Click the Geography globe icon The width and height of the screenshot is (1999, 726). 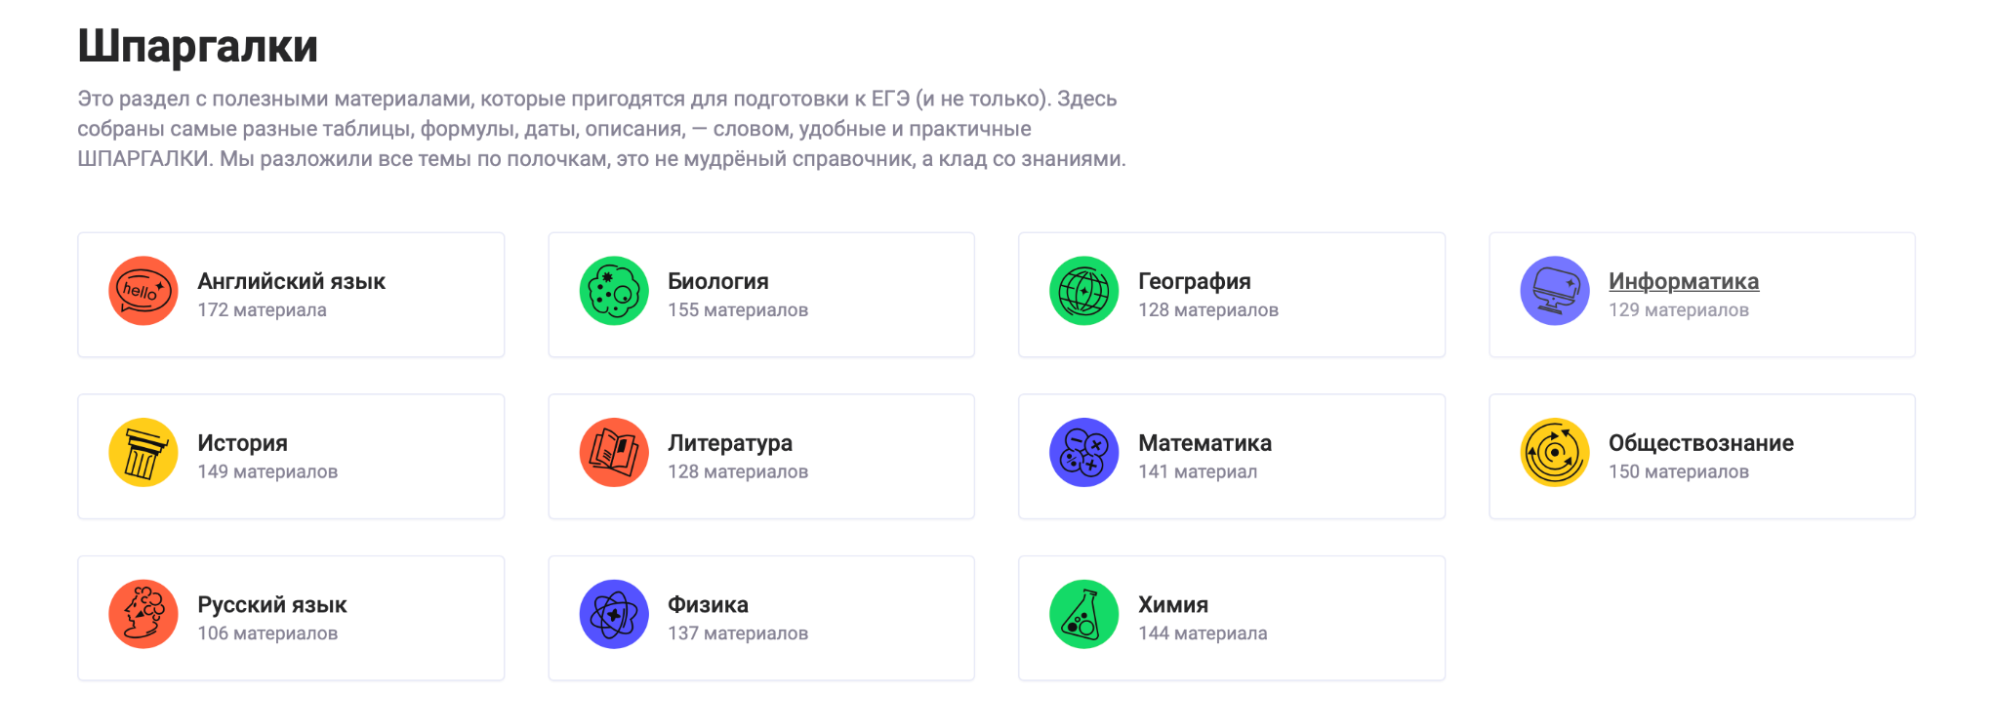[1084, 291]
